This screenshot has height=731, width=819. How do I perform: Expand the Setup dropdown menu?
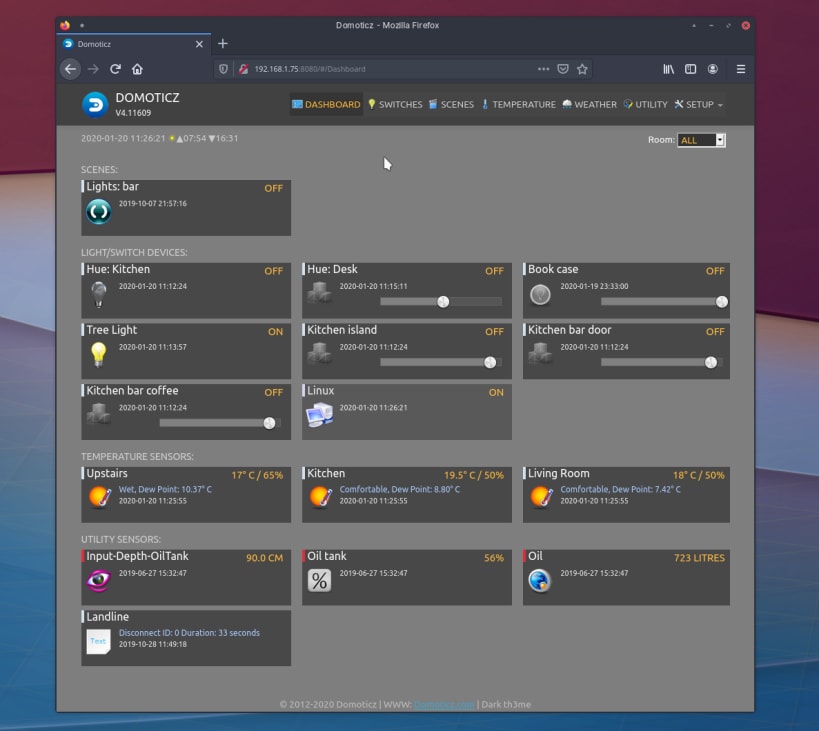coord(698,104)
